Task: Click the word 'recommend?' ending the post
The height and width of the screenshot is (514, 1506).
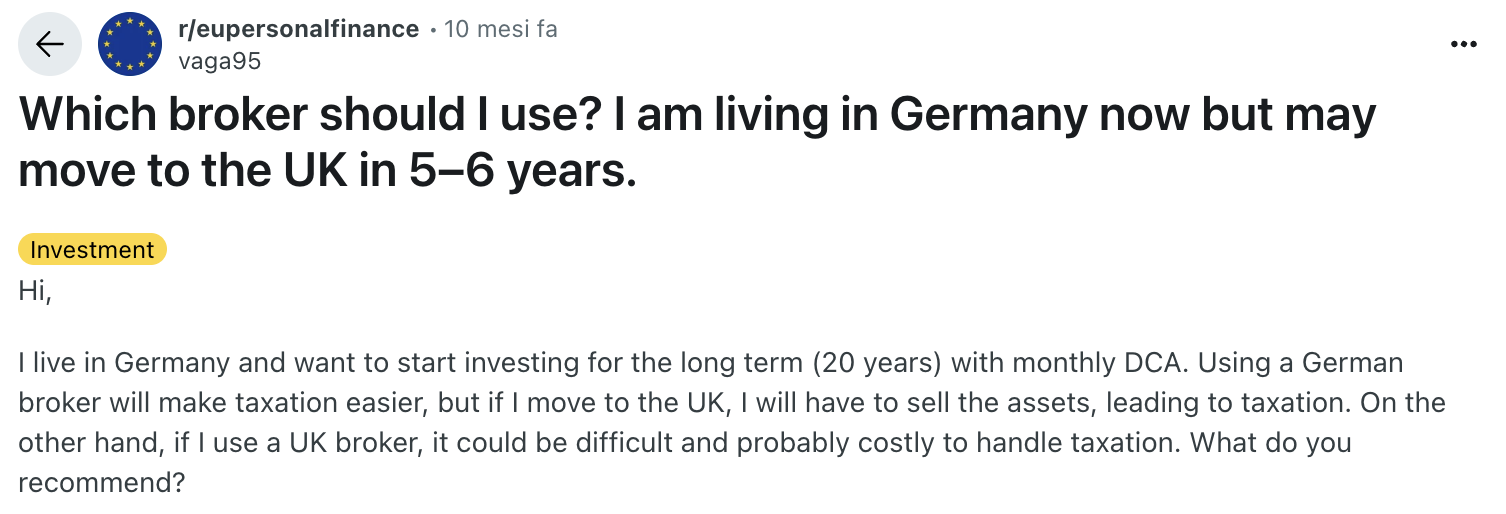Action: [x=102, y=483]
